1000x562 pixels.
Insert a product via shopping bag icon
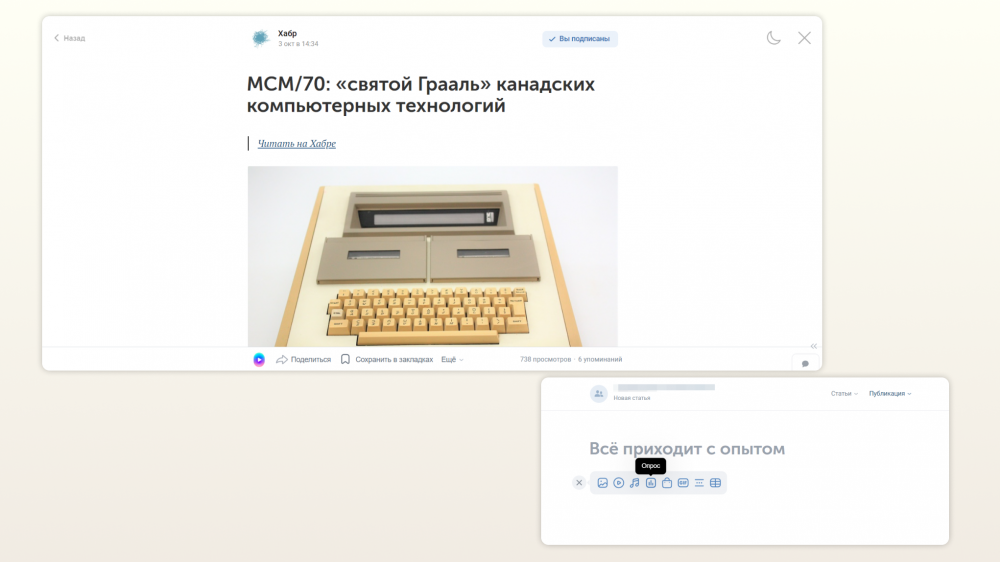(x=667, y=483)
